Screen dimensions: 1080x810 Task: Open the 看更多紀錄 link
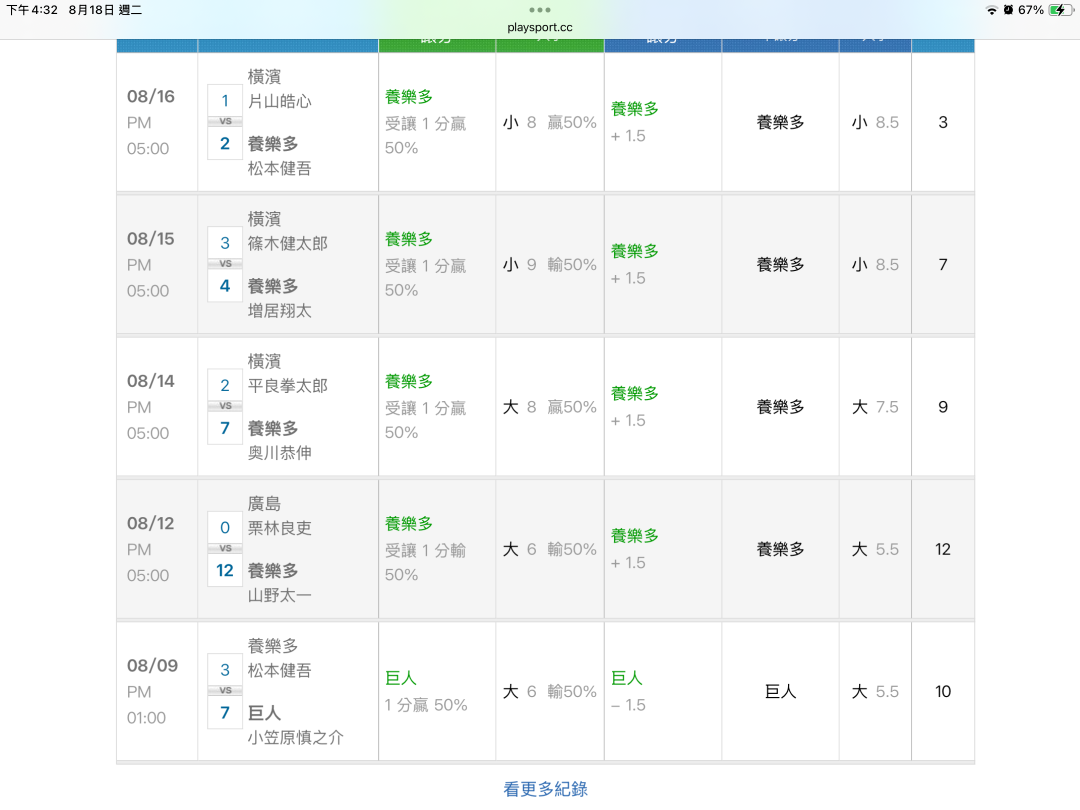coord(546,789)
